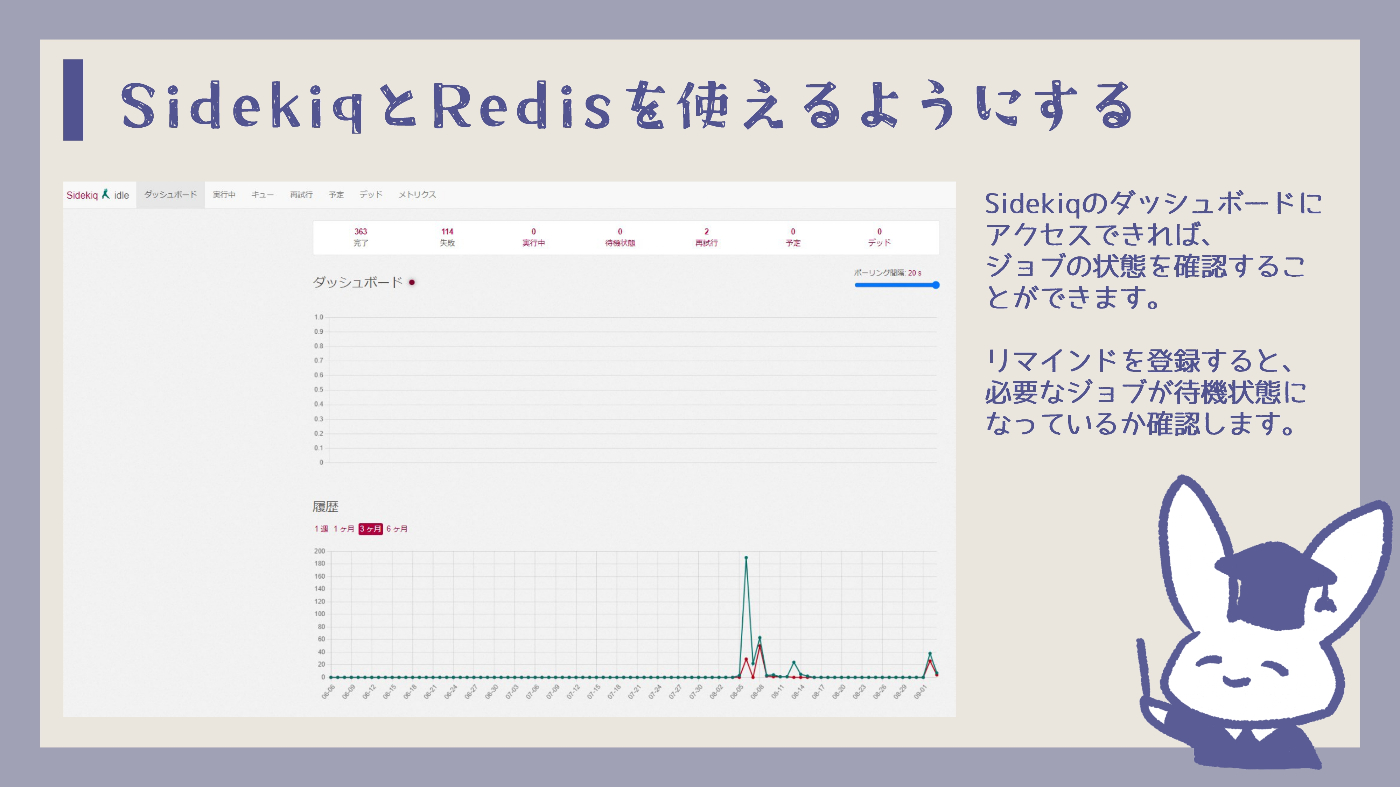
Task: Open the ダッシュボード tab
Action: [x=171, y=195]
